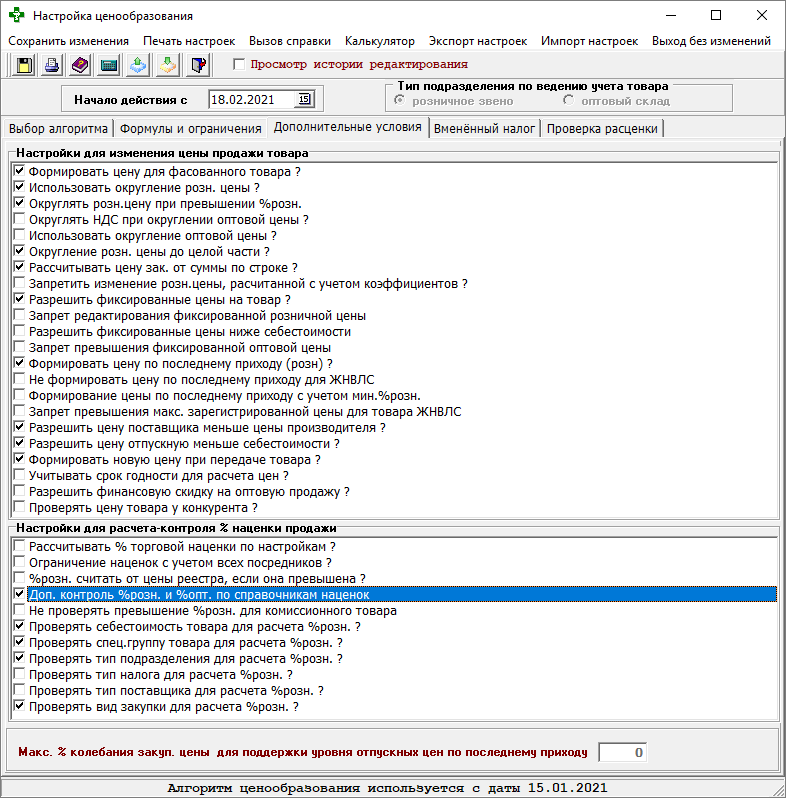Enable Просмотр истории редактирования checkbox
This screenshot has height=798, width=786.
click(238, 64)
